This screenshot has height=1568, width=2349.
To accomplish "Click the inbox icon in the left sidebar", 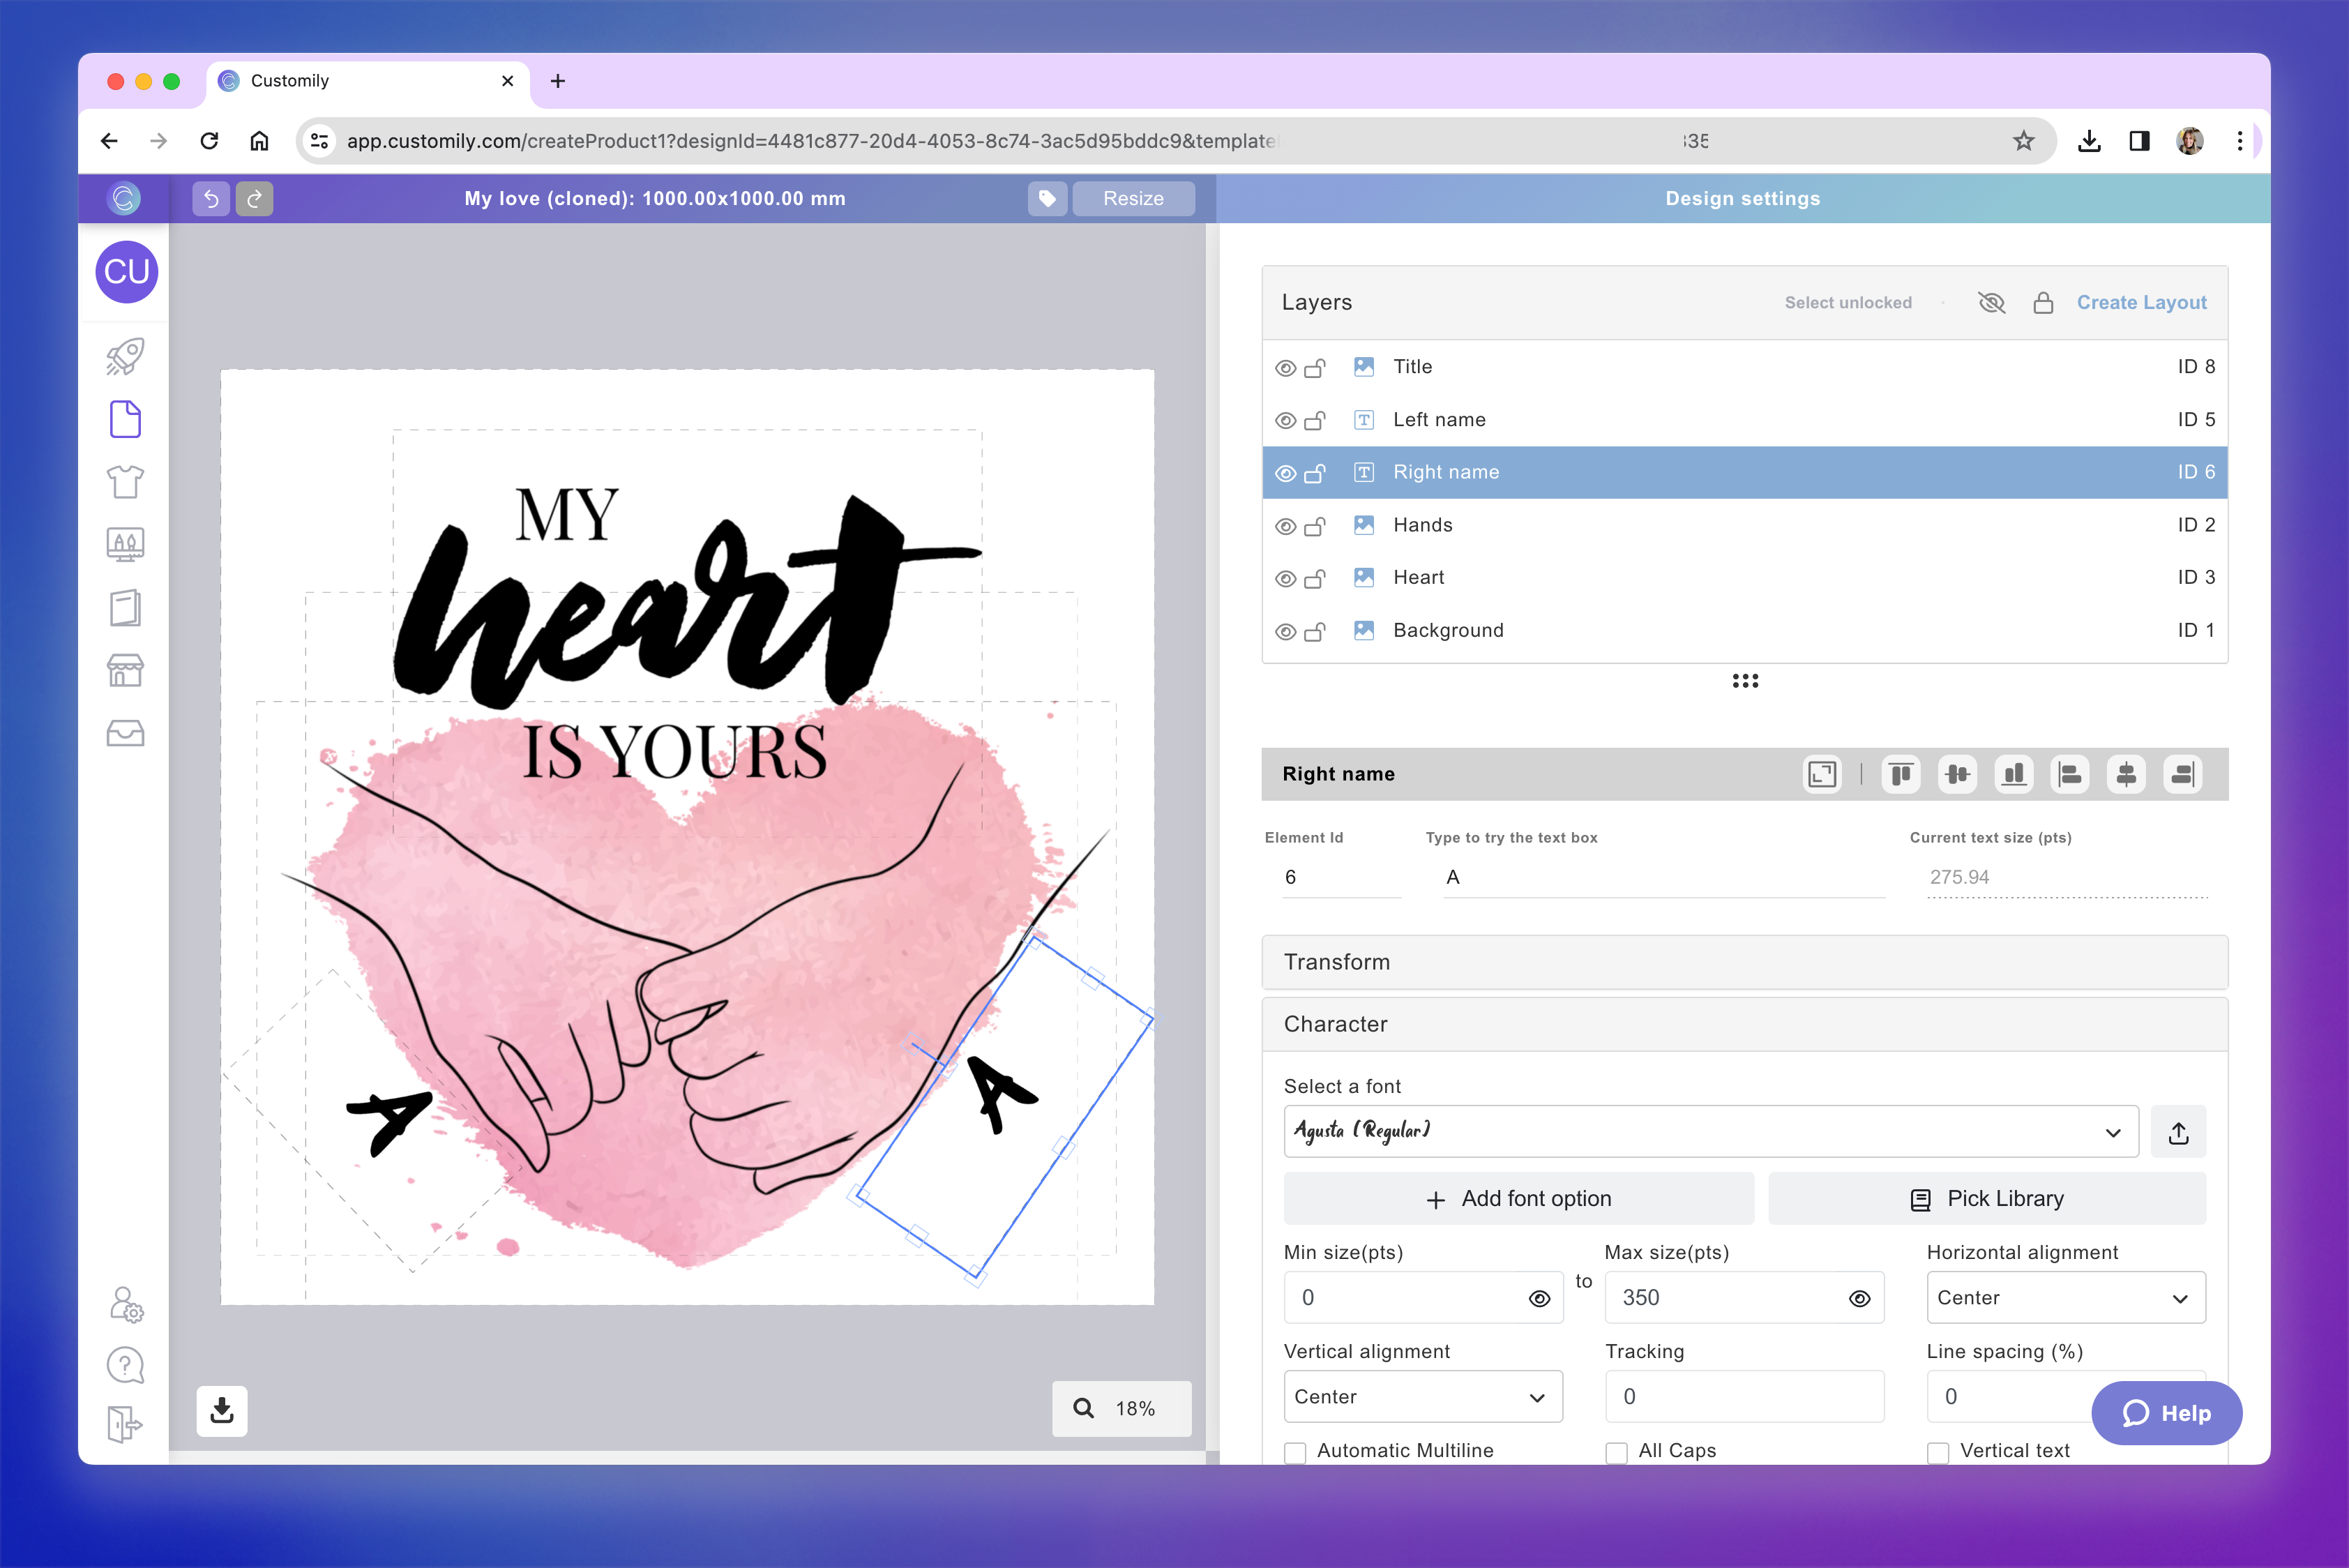I will [124, 733].
